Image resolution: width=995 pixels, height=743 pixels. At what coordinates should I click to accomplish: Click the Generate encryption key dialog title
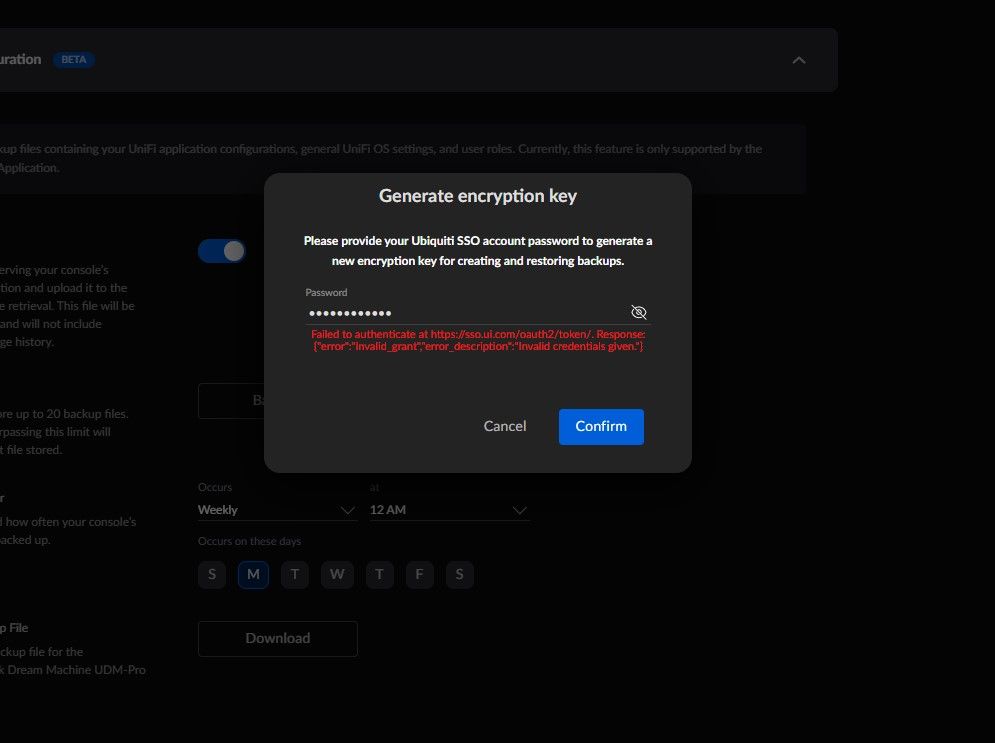tap(477, 196)
